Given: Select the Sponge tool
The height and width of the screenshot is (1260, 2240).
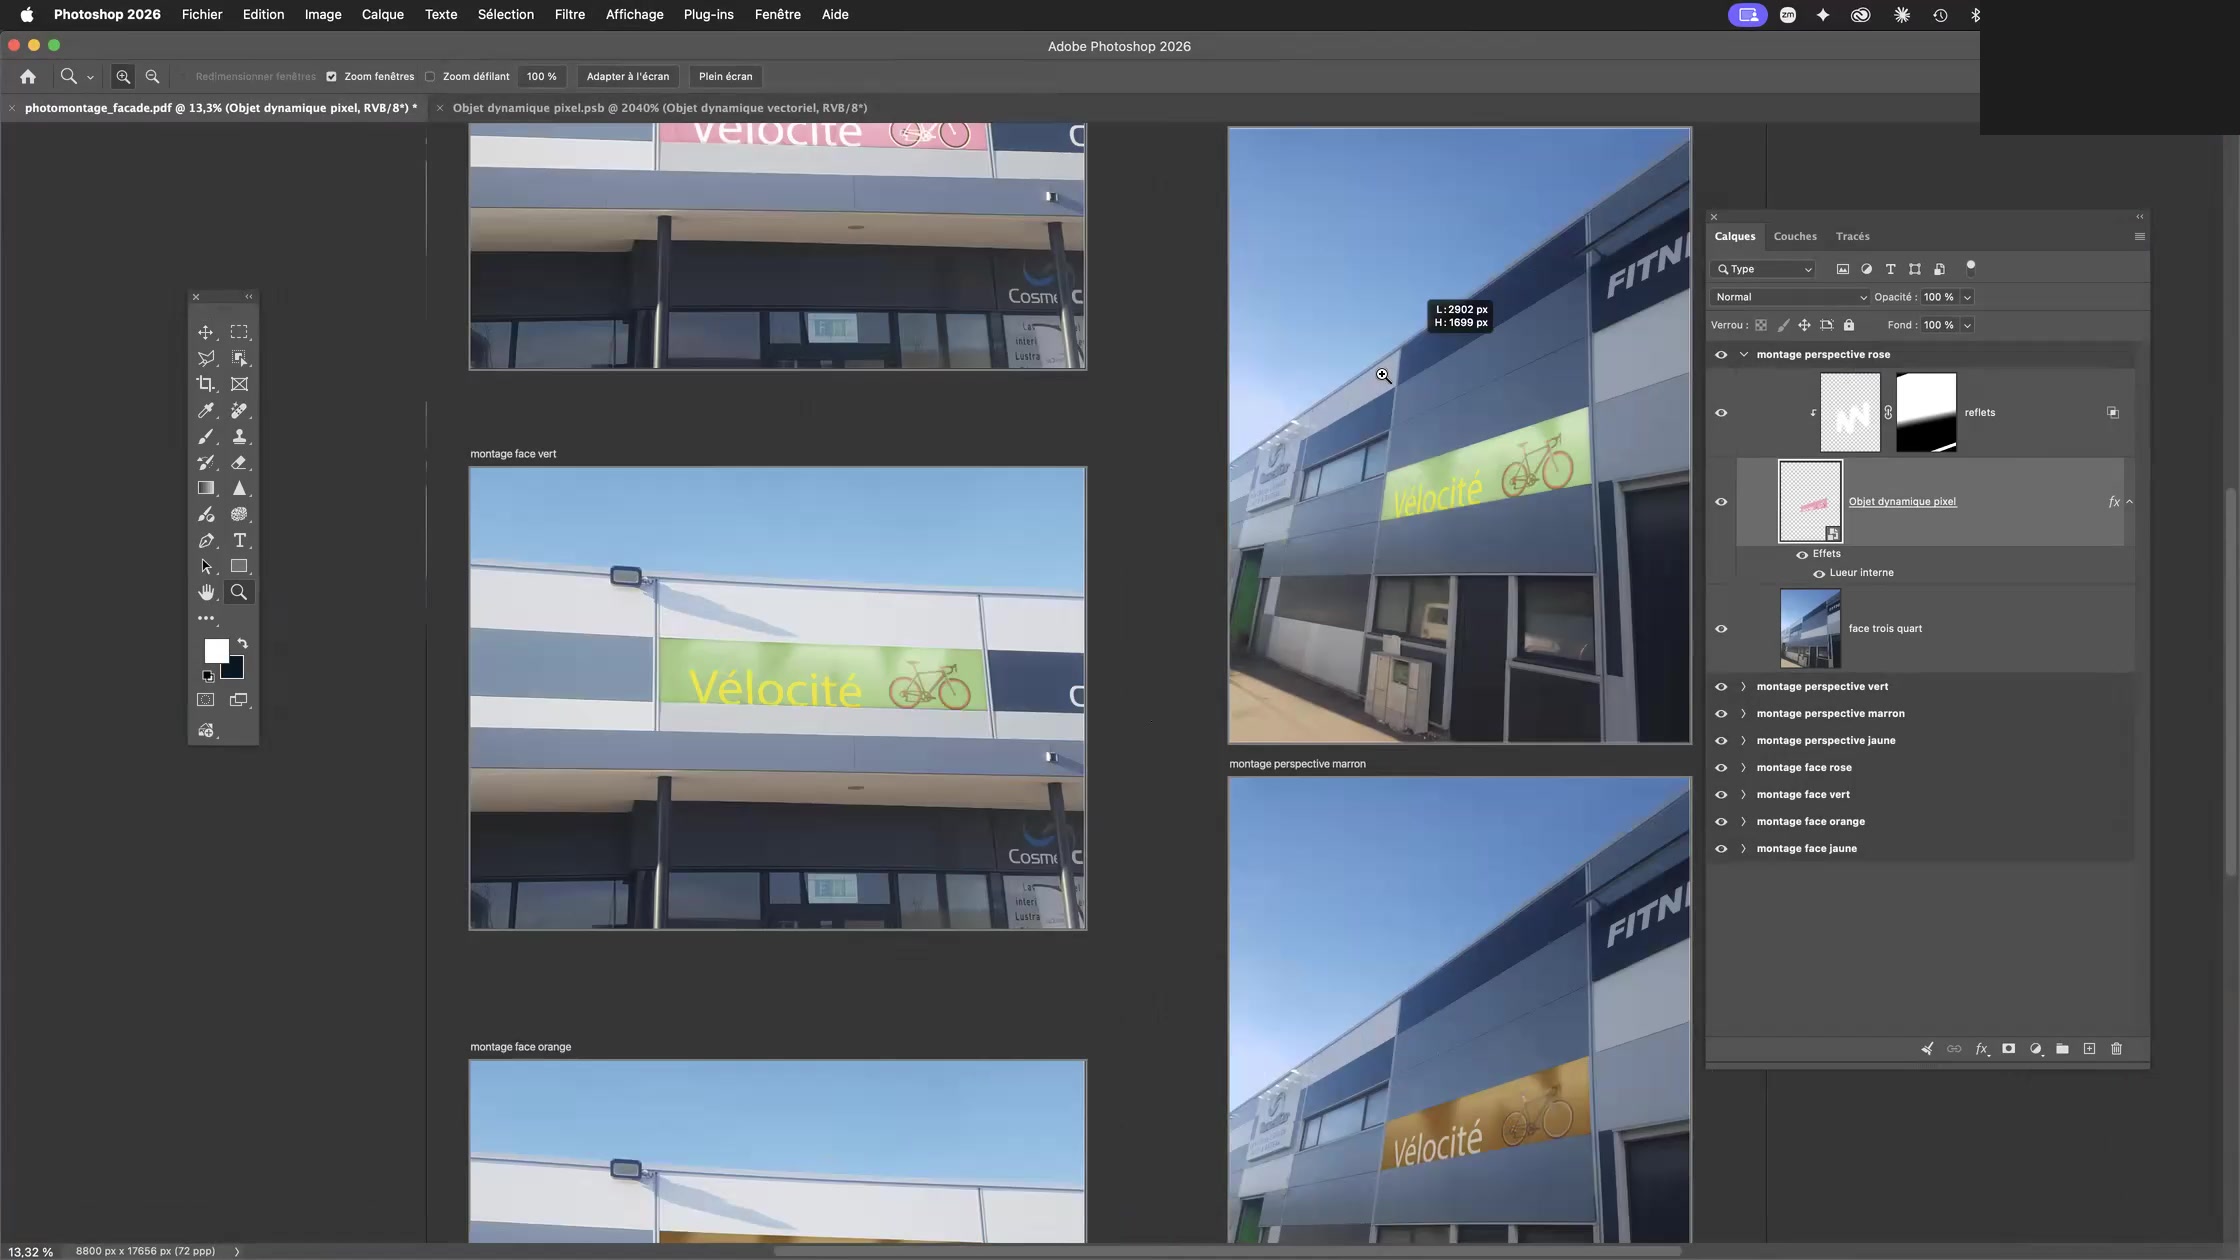Looking at the screenshot, I should (x=239, y=514).
